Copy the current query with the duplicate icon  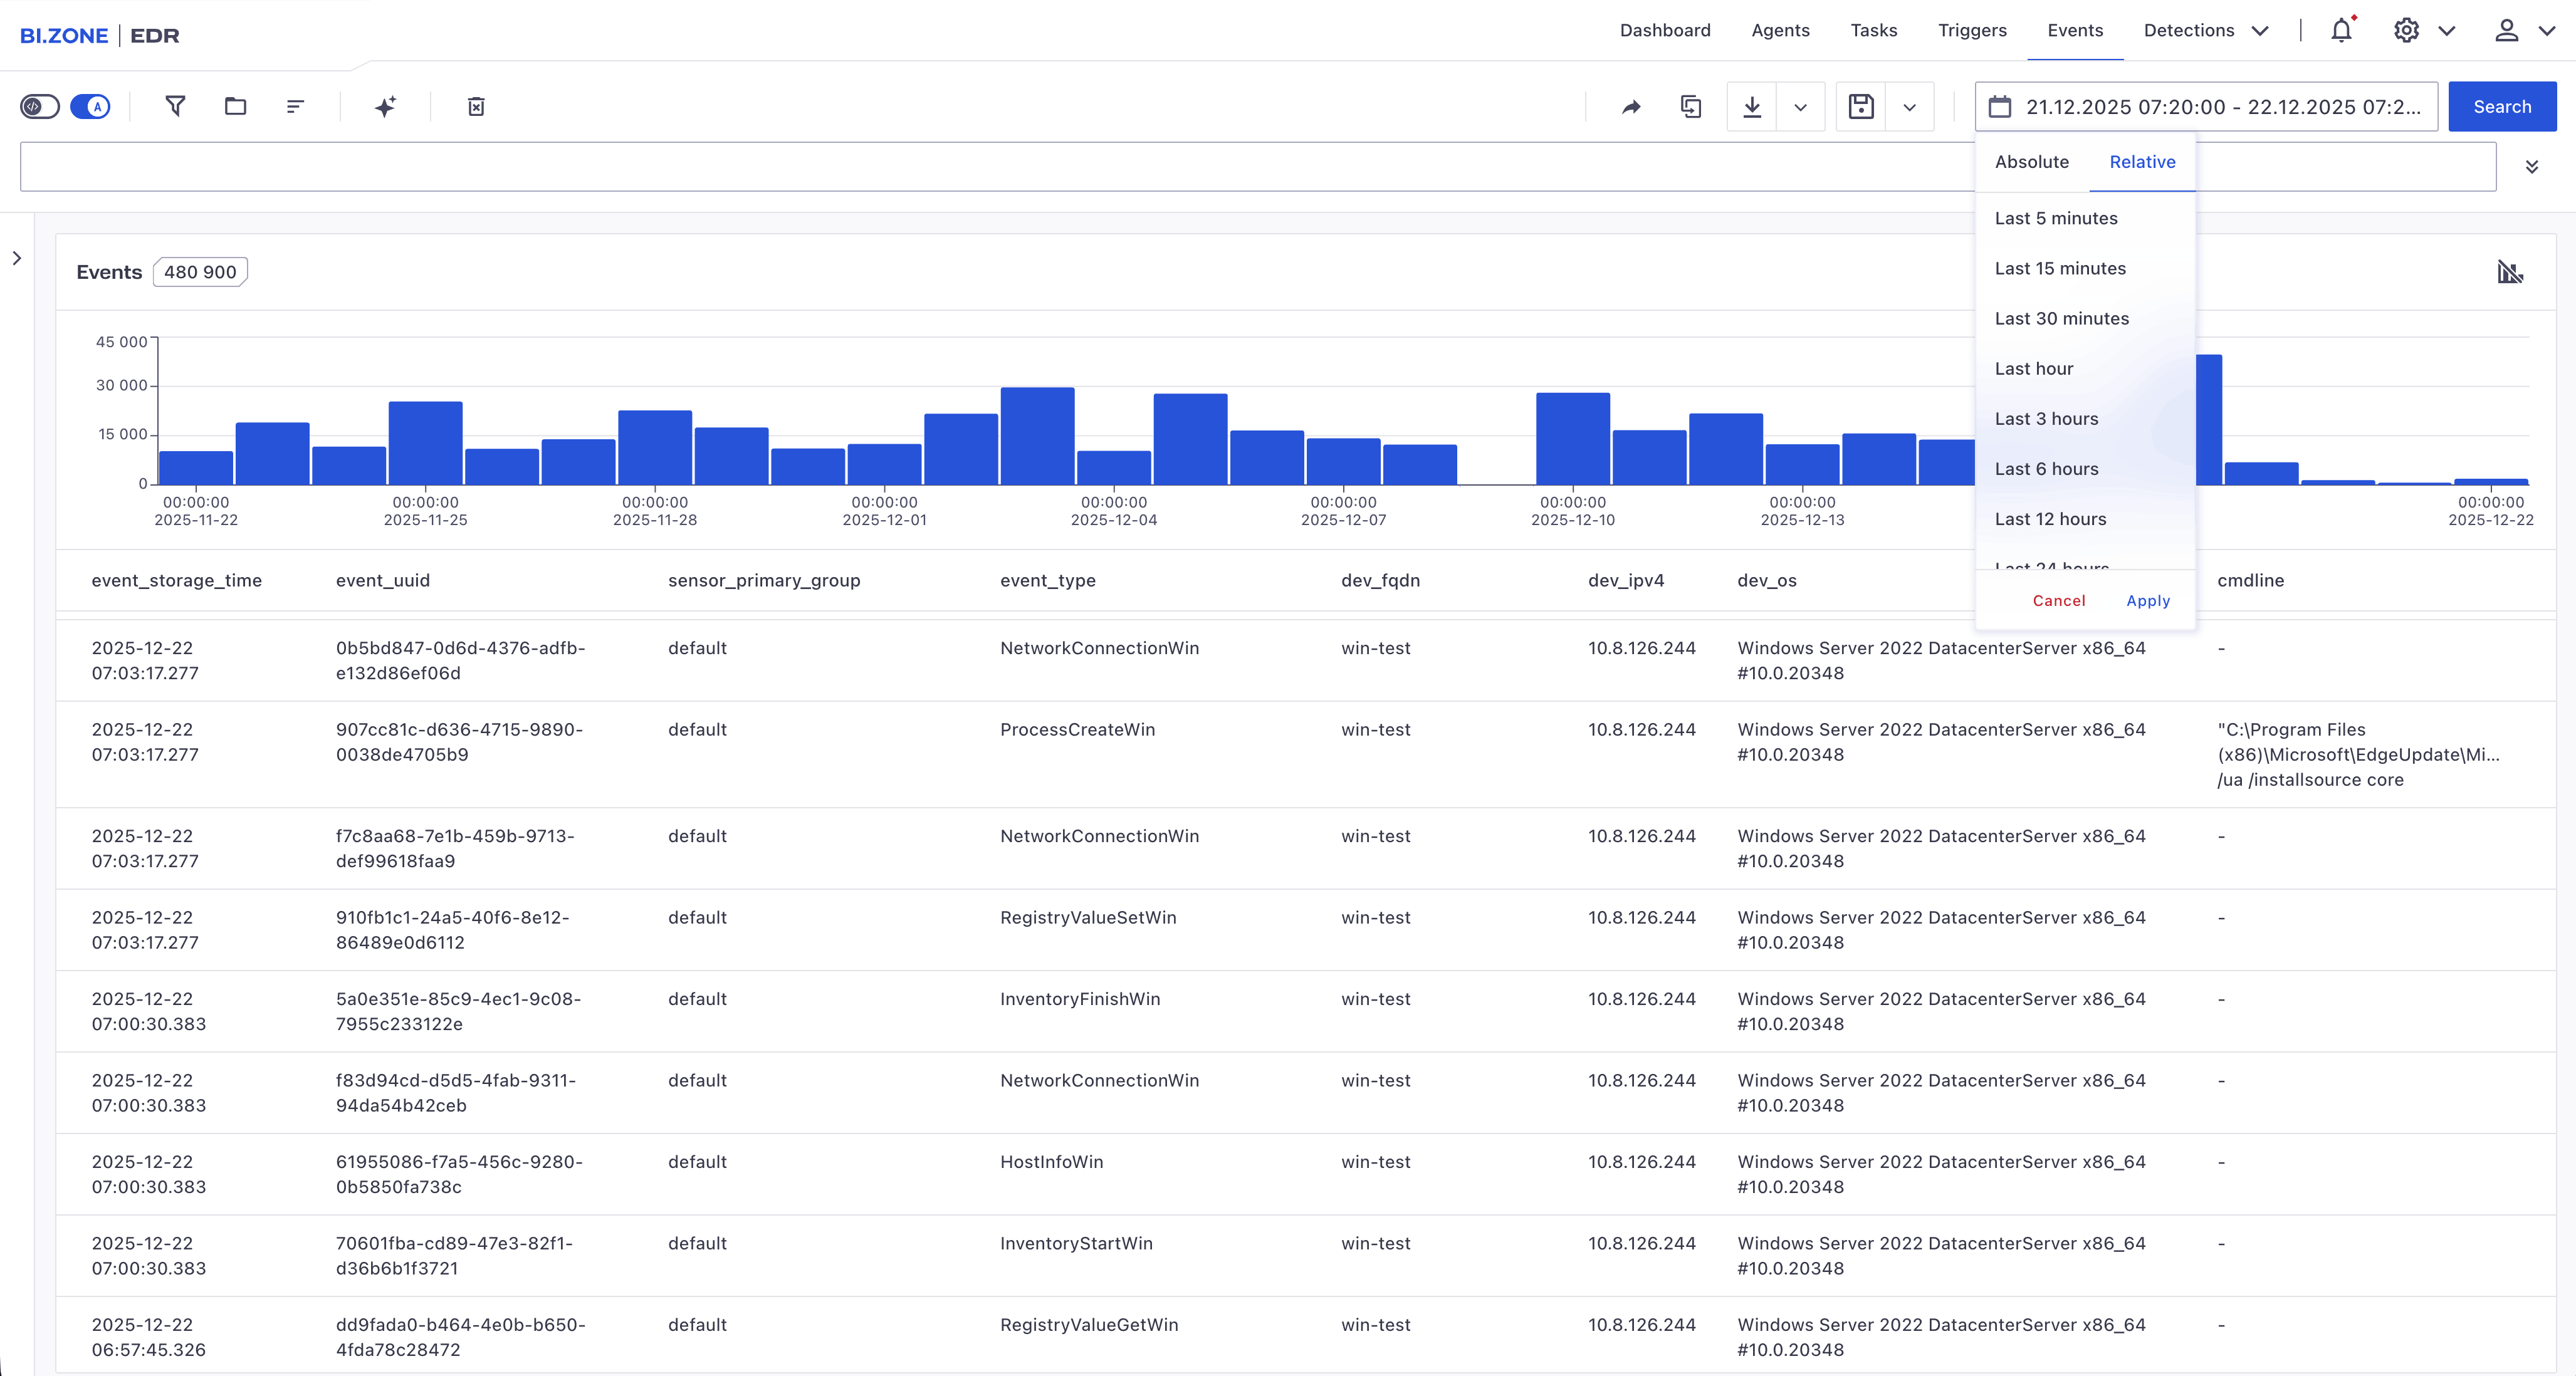coord(1691,107)
